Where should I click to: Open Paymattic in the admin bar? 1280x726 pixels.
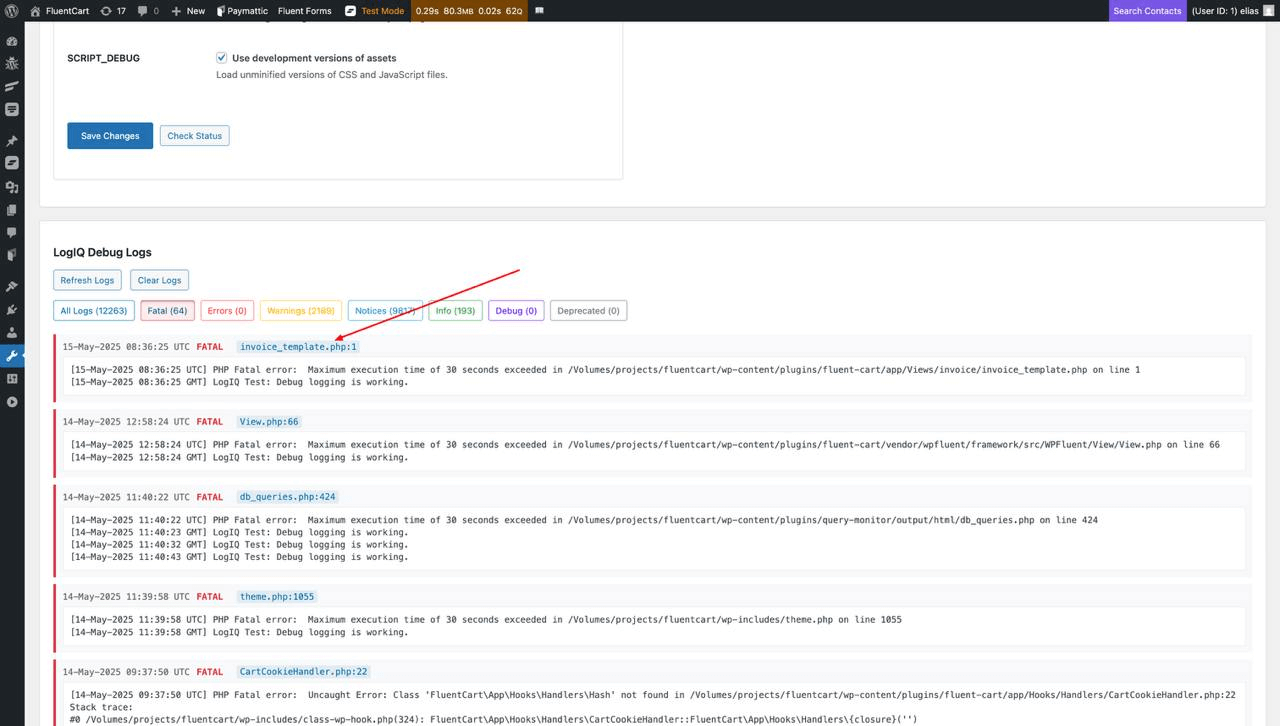[x=242, y=11]
